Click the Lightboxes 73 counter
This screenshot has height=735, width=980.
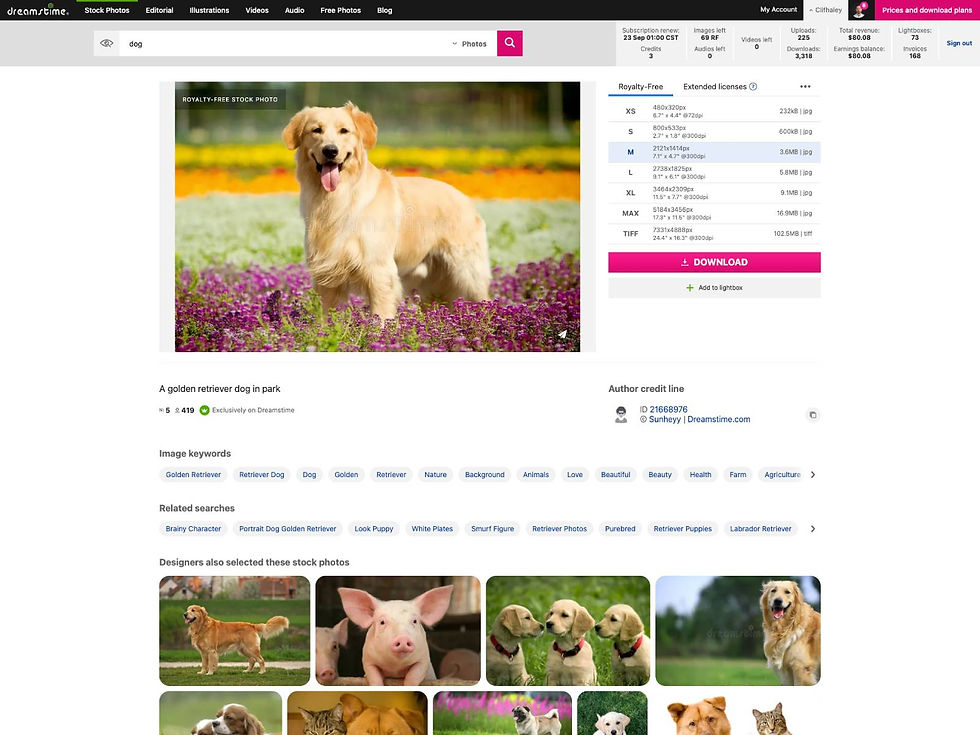[x=914, y=34]
